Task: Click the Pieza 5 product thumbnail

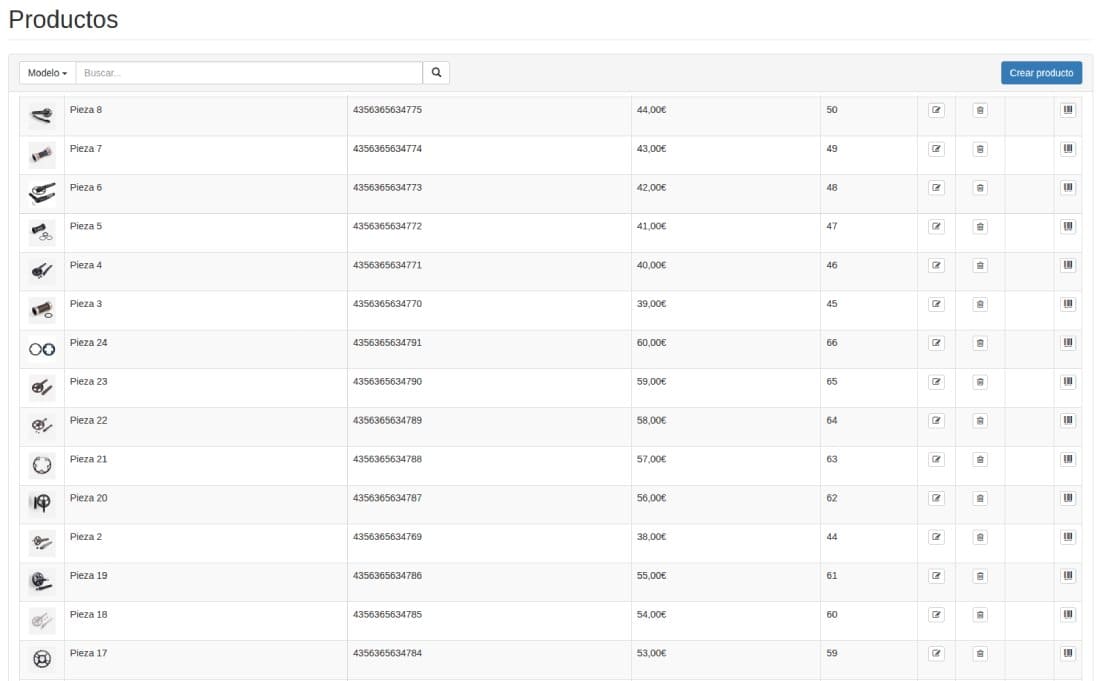Action: click(x=41, y=232)
